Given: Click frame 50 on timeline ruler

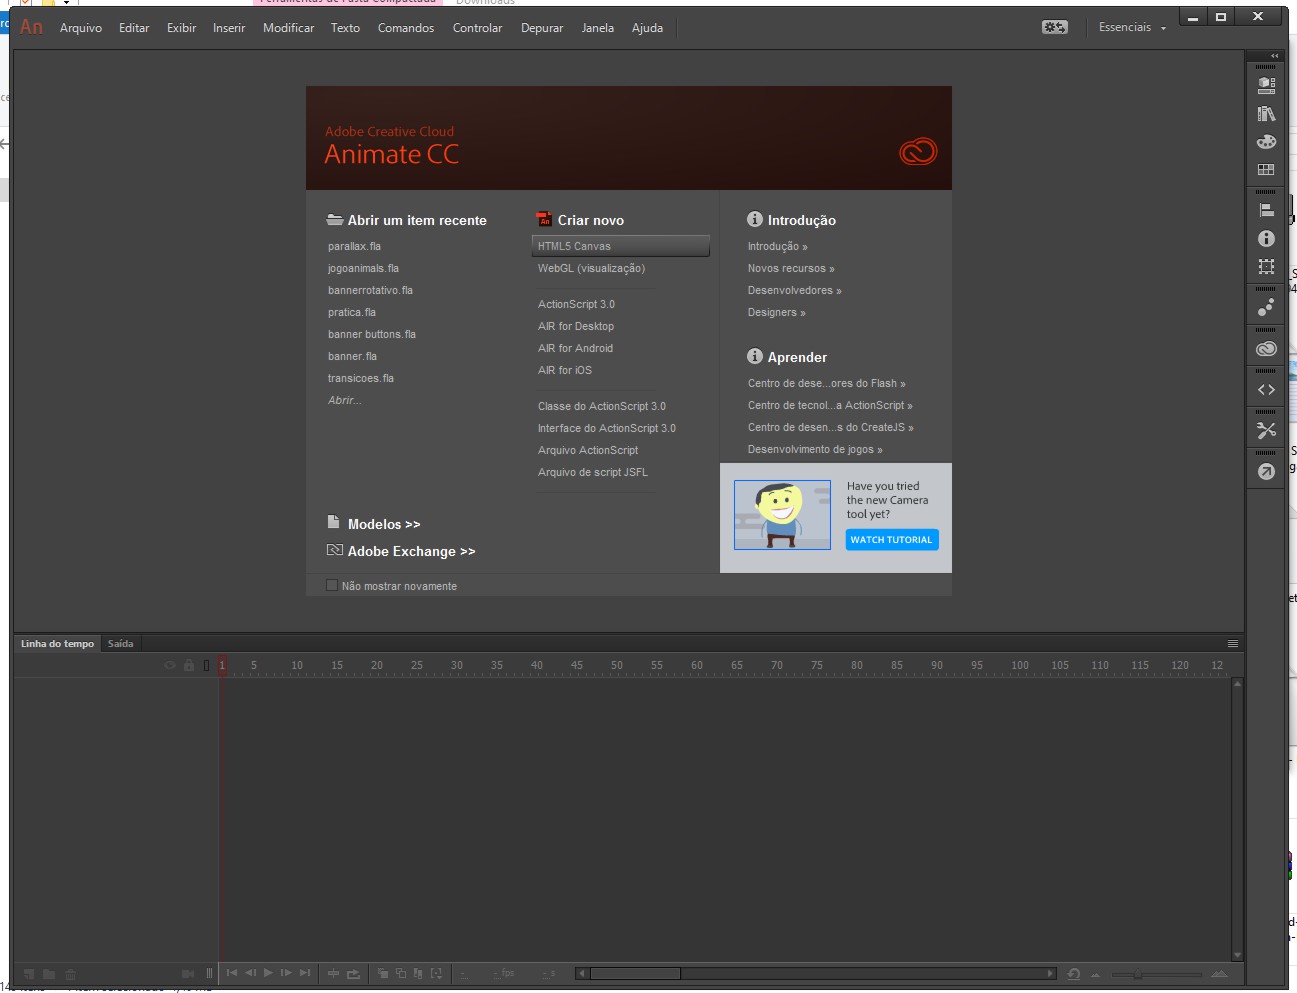Looking at the screenshot, I should pyautogui.click(x=617, y=665).
